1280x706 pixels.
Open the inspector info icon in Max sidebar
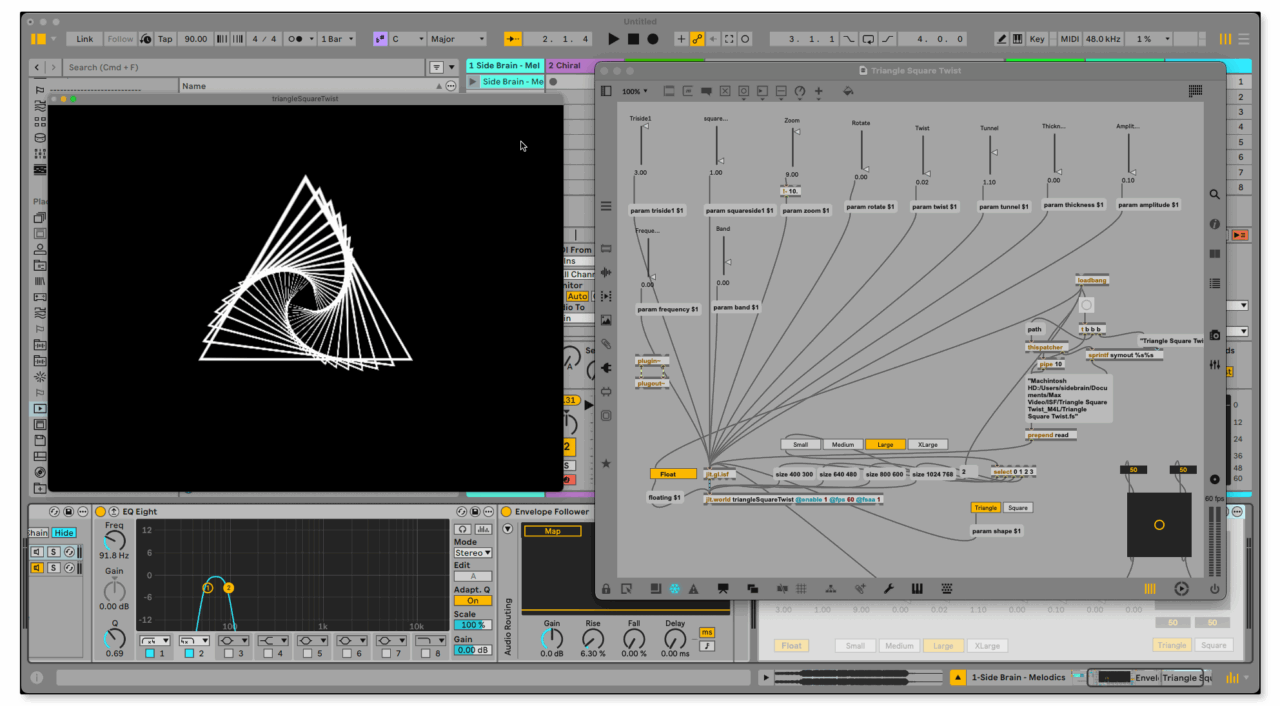1215,224
